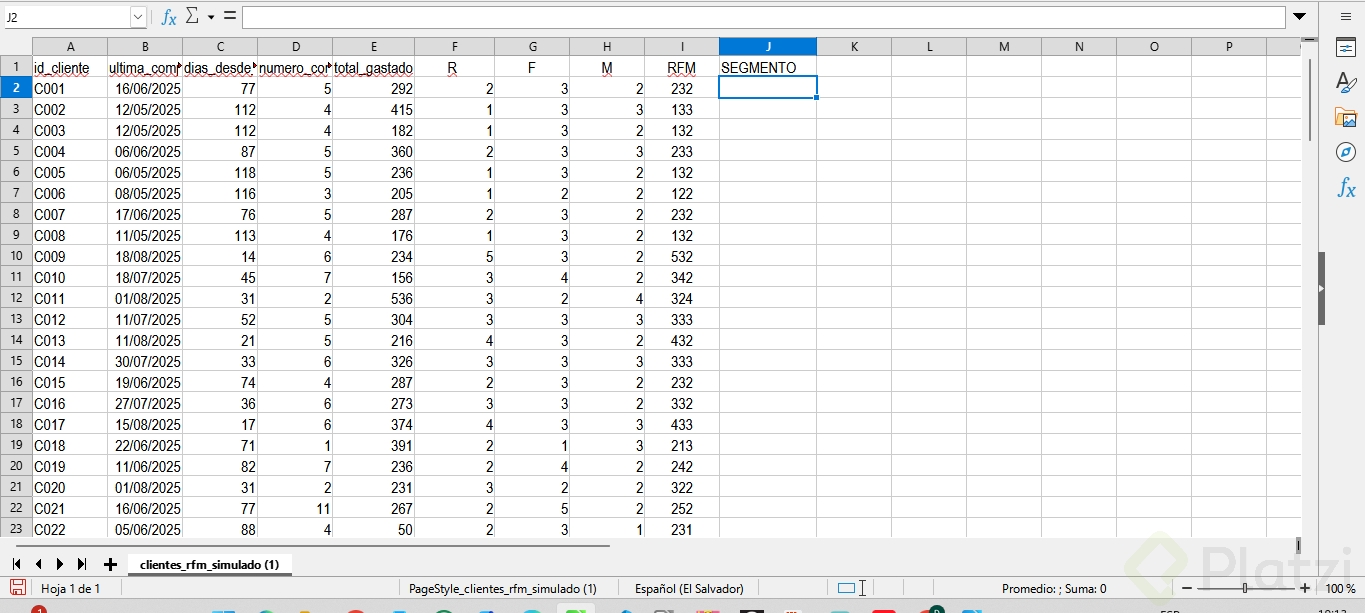Click the cell containing C015
The width and height of the screenshot is (1365, 613).
pos(70,382)
